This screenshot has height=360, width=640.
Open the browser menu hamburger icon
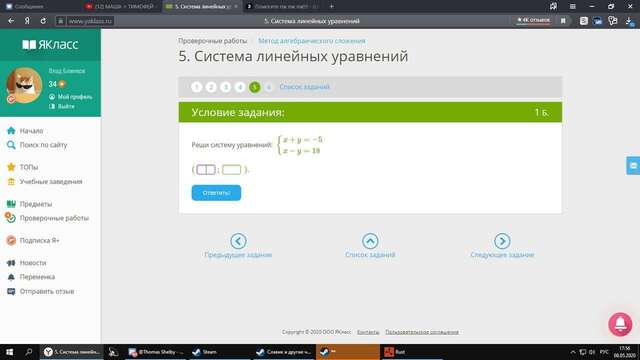[573, 6]
